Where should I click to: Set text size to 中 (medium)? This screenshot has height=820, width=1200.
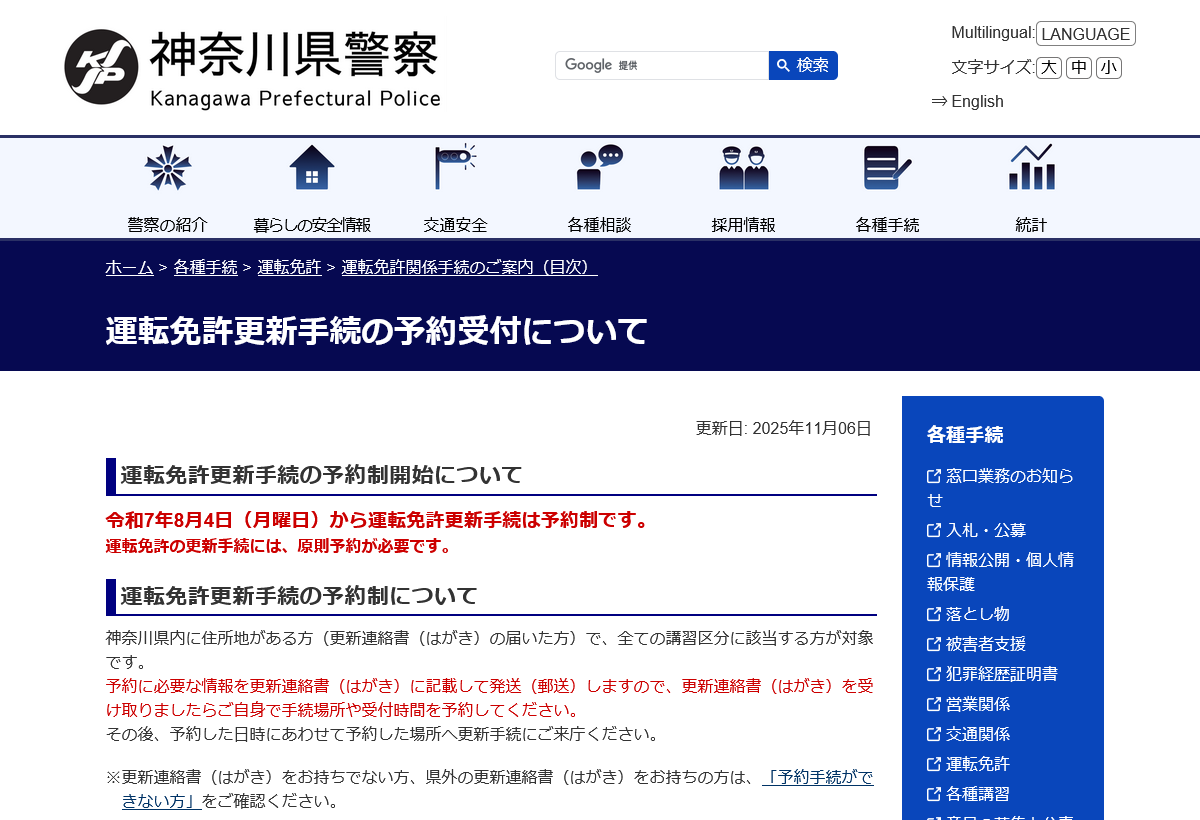[x=1078, y=67]
